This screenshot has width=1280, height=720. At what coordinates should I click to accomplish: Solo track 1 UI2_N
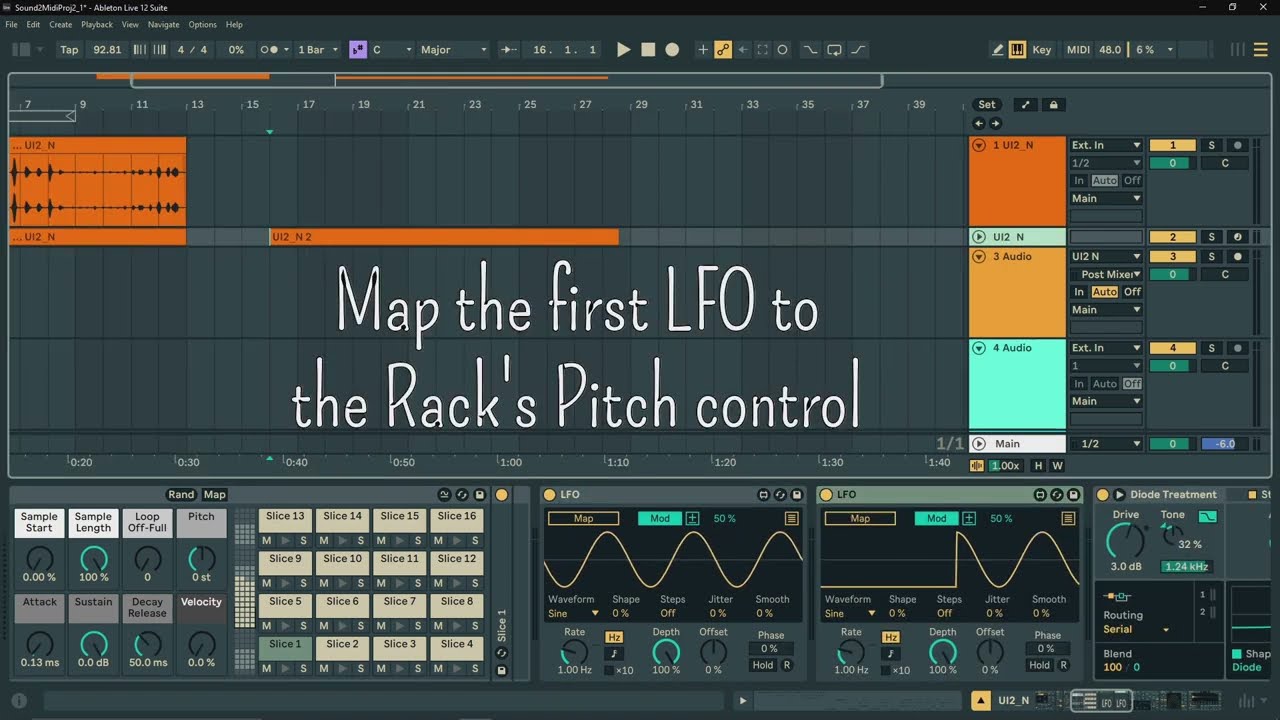(x=1211, y=145)
